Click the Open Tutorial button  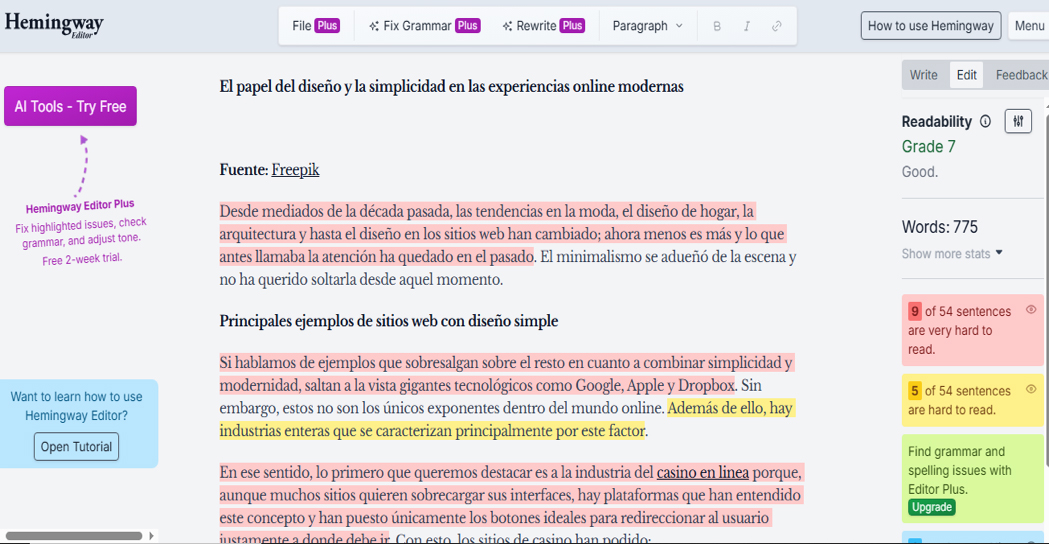pos(76,446)
